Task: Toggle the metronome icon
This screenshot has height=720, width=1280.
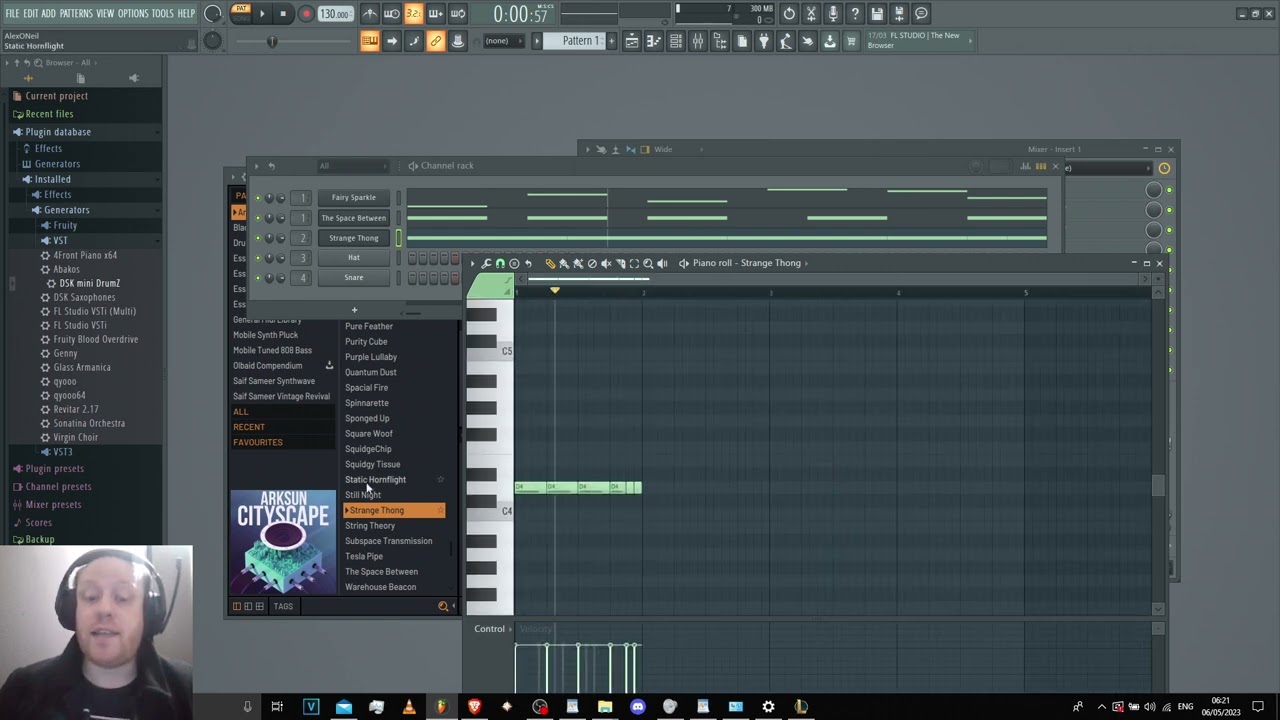Action: pos(371,14)
